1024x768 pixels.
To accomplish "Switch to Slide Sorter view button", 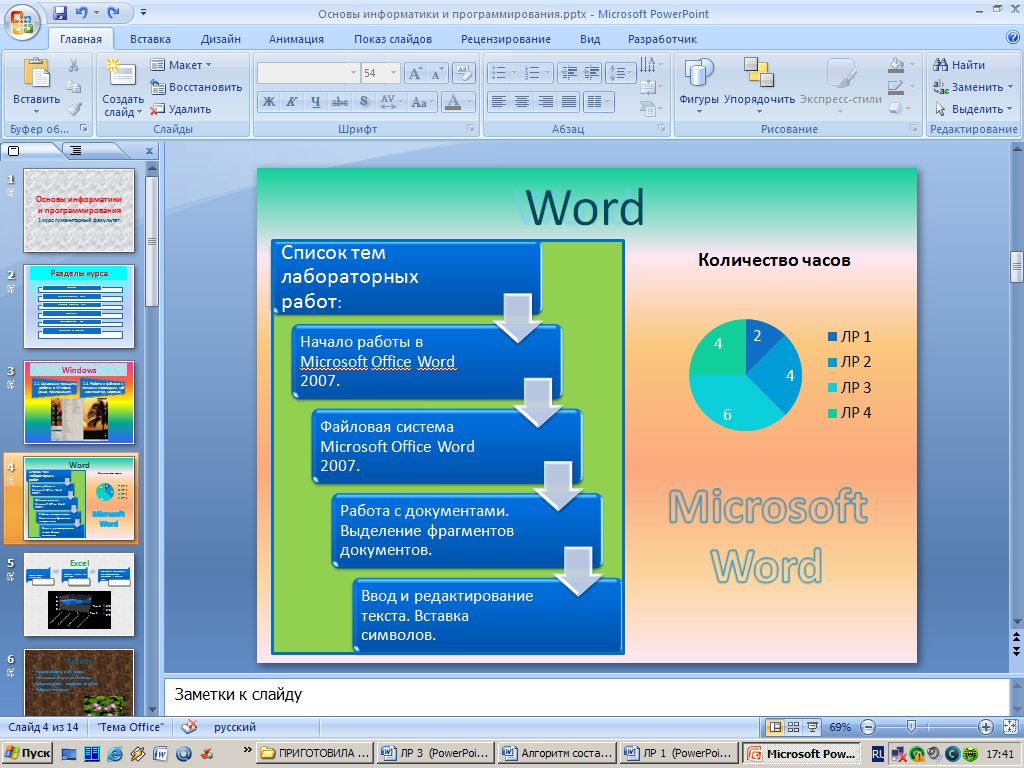I will 793,727.
